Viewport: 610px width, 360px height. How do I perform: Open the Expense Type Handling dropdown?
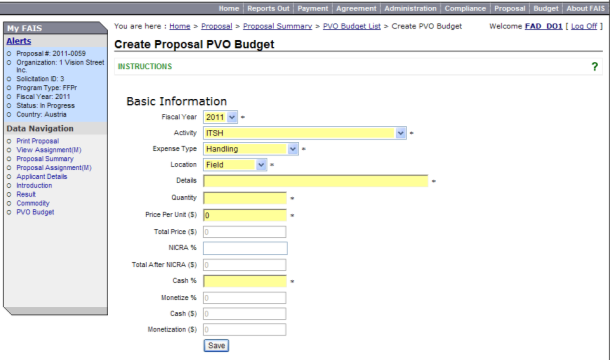251,149
